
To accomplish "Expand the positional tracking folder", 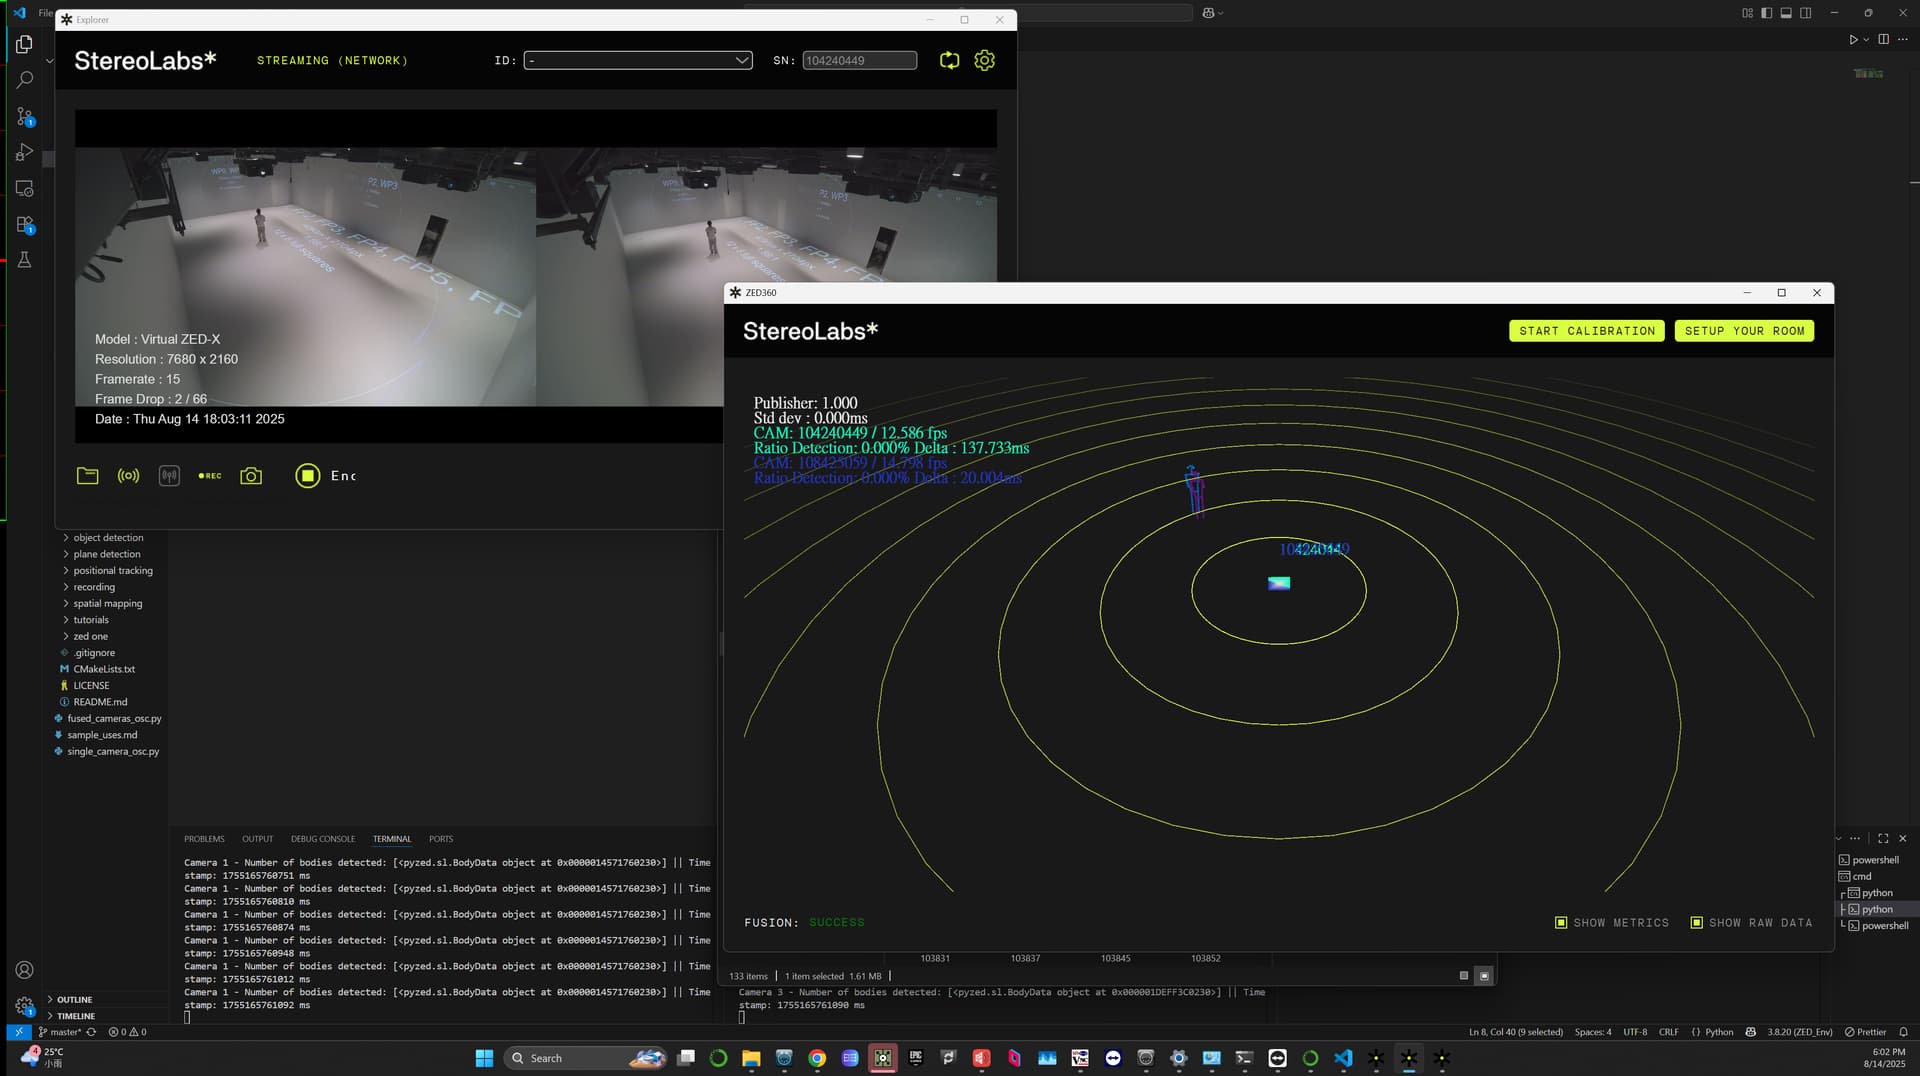I will click(112, 571).
